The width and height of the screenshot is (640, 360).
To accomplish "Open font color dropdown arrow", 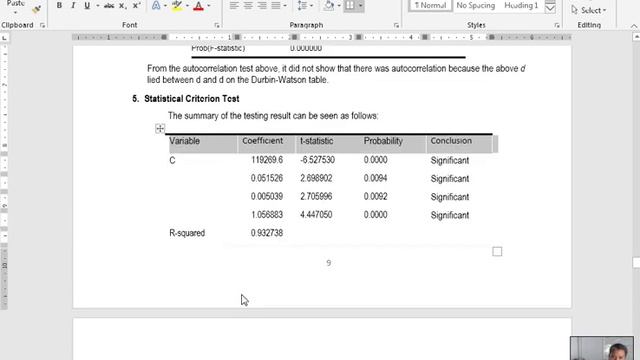I will click(x=209, y=6).
